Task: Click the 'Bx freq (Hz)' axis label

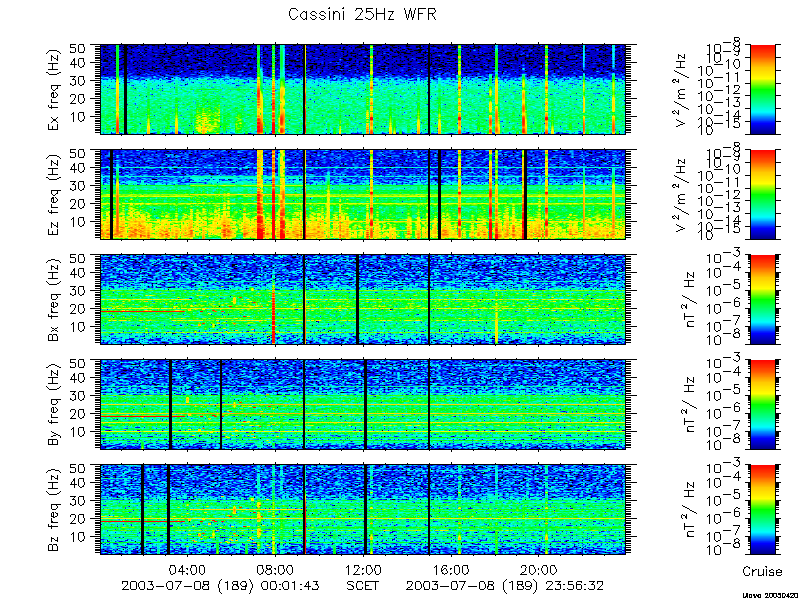Action: (x=55, y=300)
